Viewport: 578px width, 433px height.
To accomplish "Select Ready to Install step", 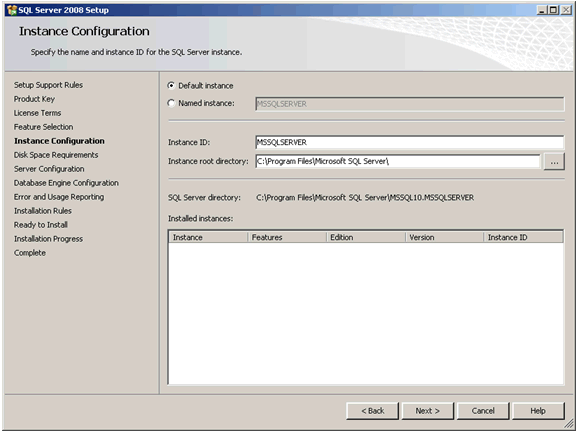I will (41, 225).
